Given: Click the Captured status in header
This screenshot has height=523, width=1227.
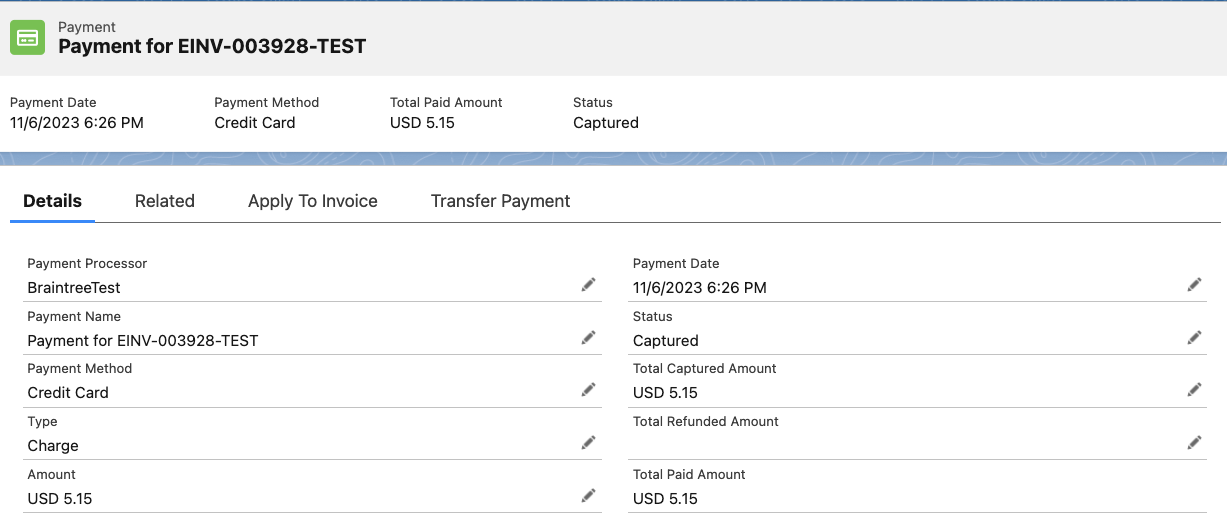Looking at the screenshot, I should (605, 123).
